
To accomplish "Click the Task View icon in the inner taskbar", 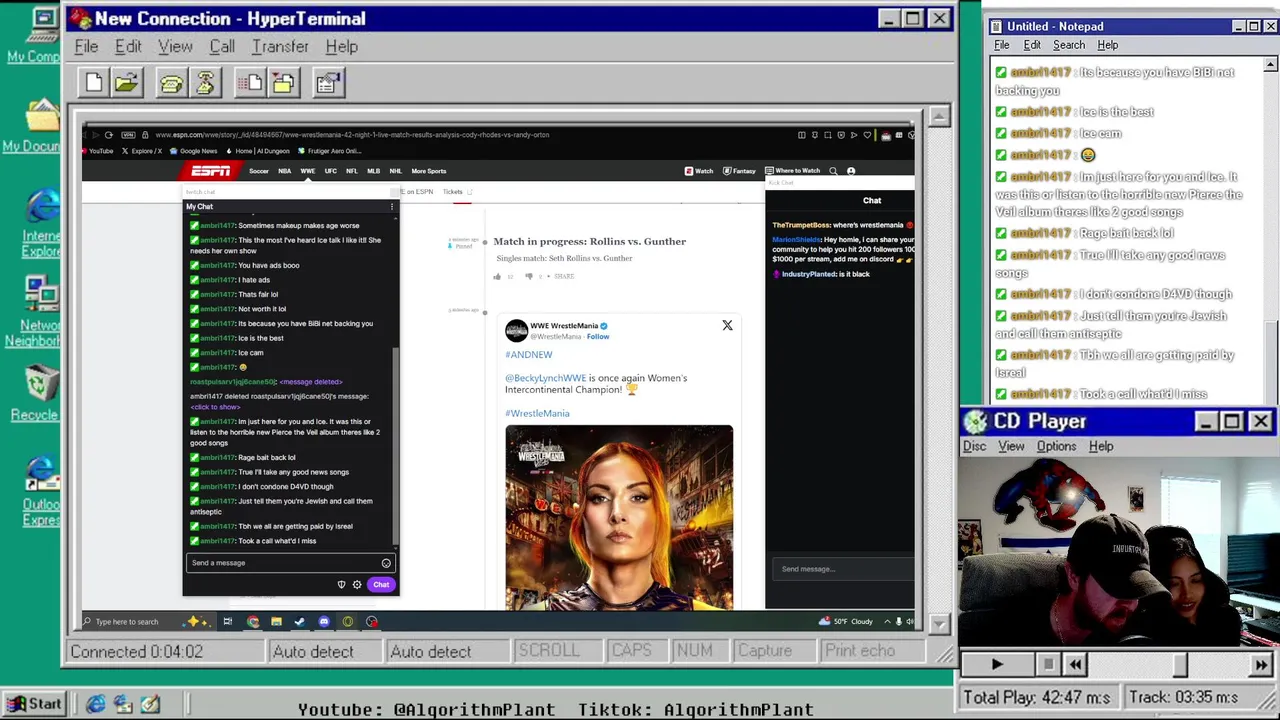I will pyautogui.click(x=228, y=622).
